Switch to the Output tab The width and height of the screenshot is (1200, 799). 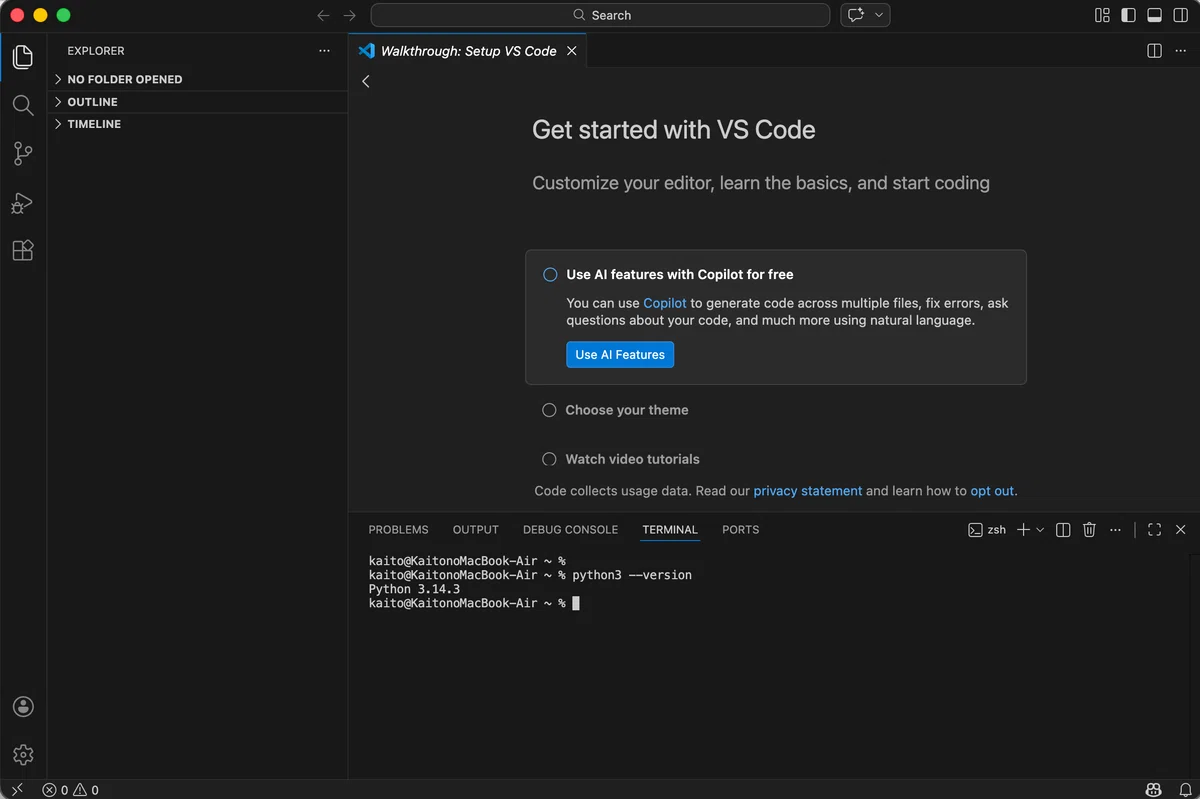pyautogui.click(x=476, y=530)
